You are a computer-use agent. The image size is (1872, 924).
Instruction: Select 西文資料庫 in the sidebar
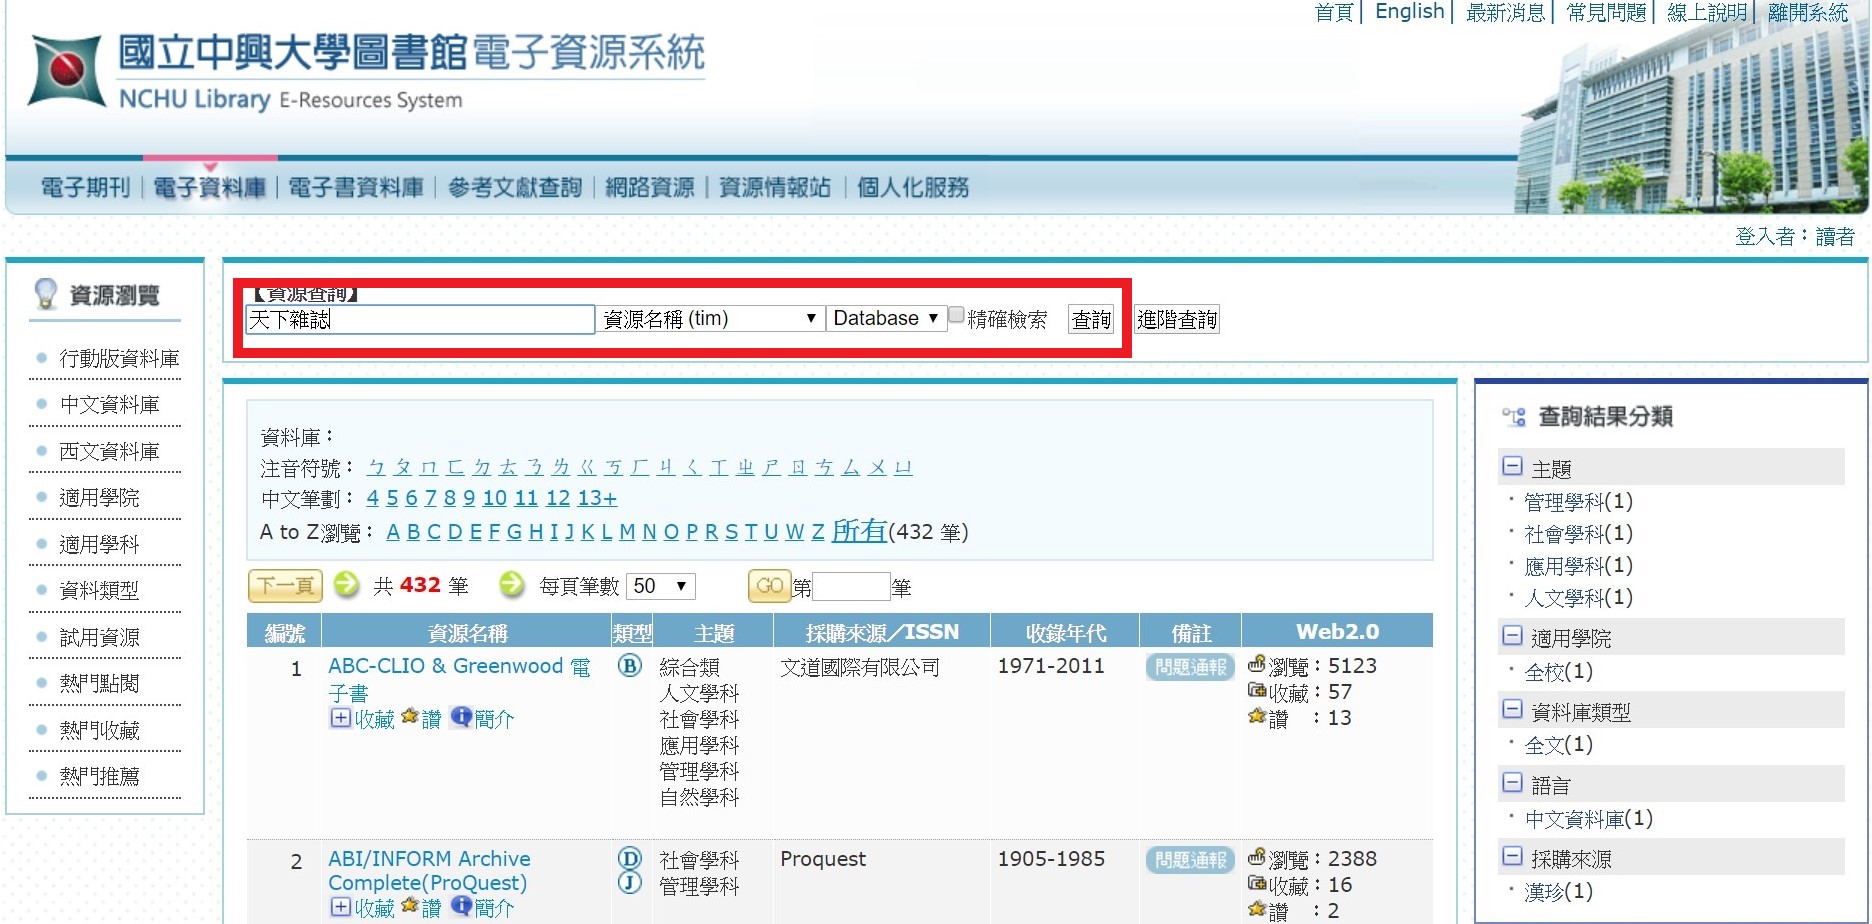pos(109,451)
